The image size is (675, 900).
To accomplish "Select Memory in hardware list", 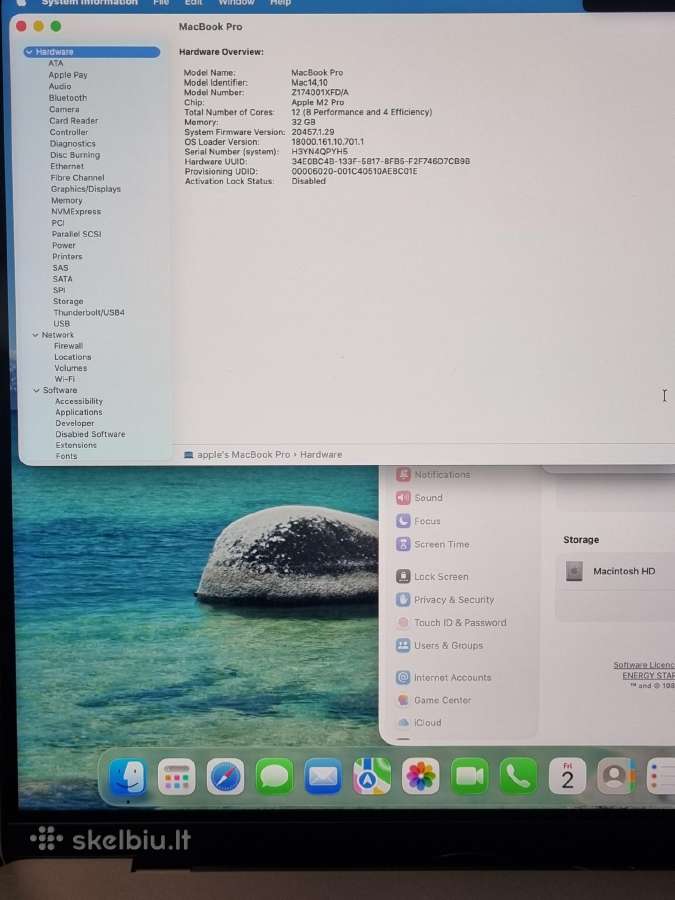I will coord(67,200).
